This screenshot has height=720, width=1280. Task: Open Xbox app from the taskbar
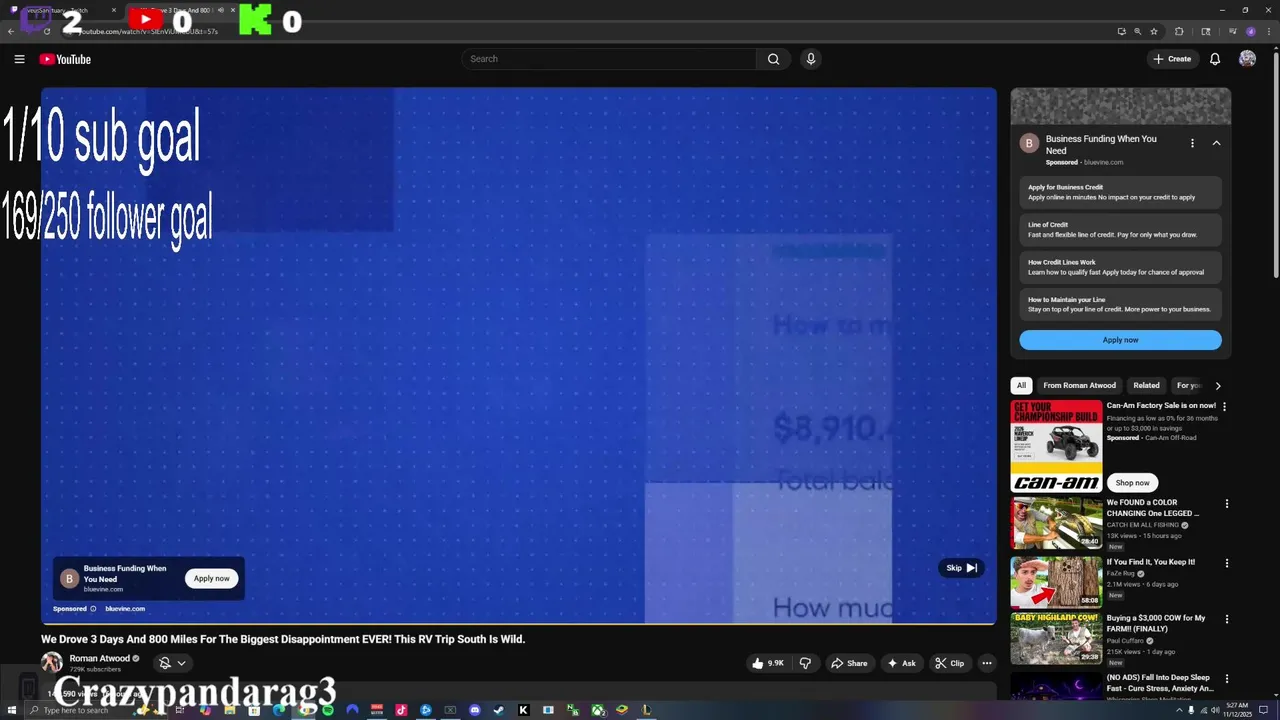click(x=597, y=710)
